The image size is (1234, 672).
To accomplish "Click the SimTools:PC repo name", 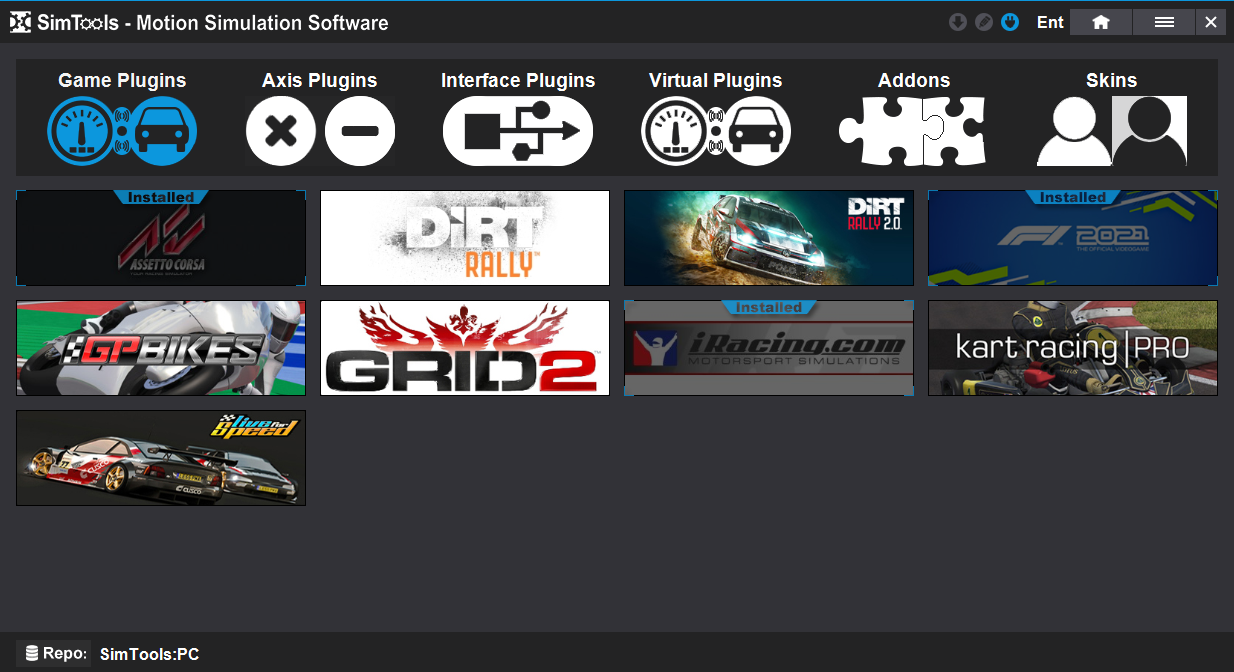I will (x=150, y=655).
